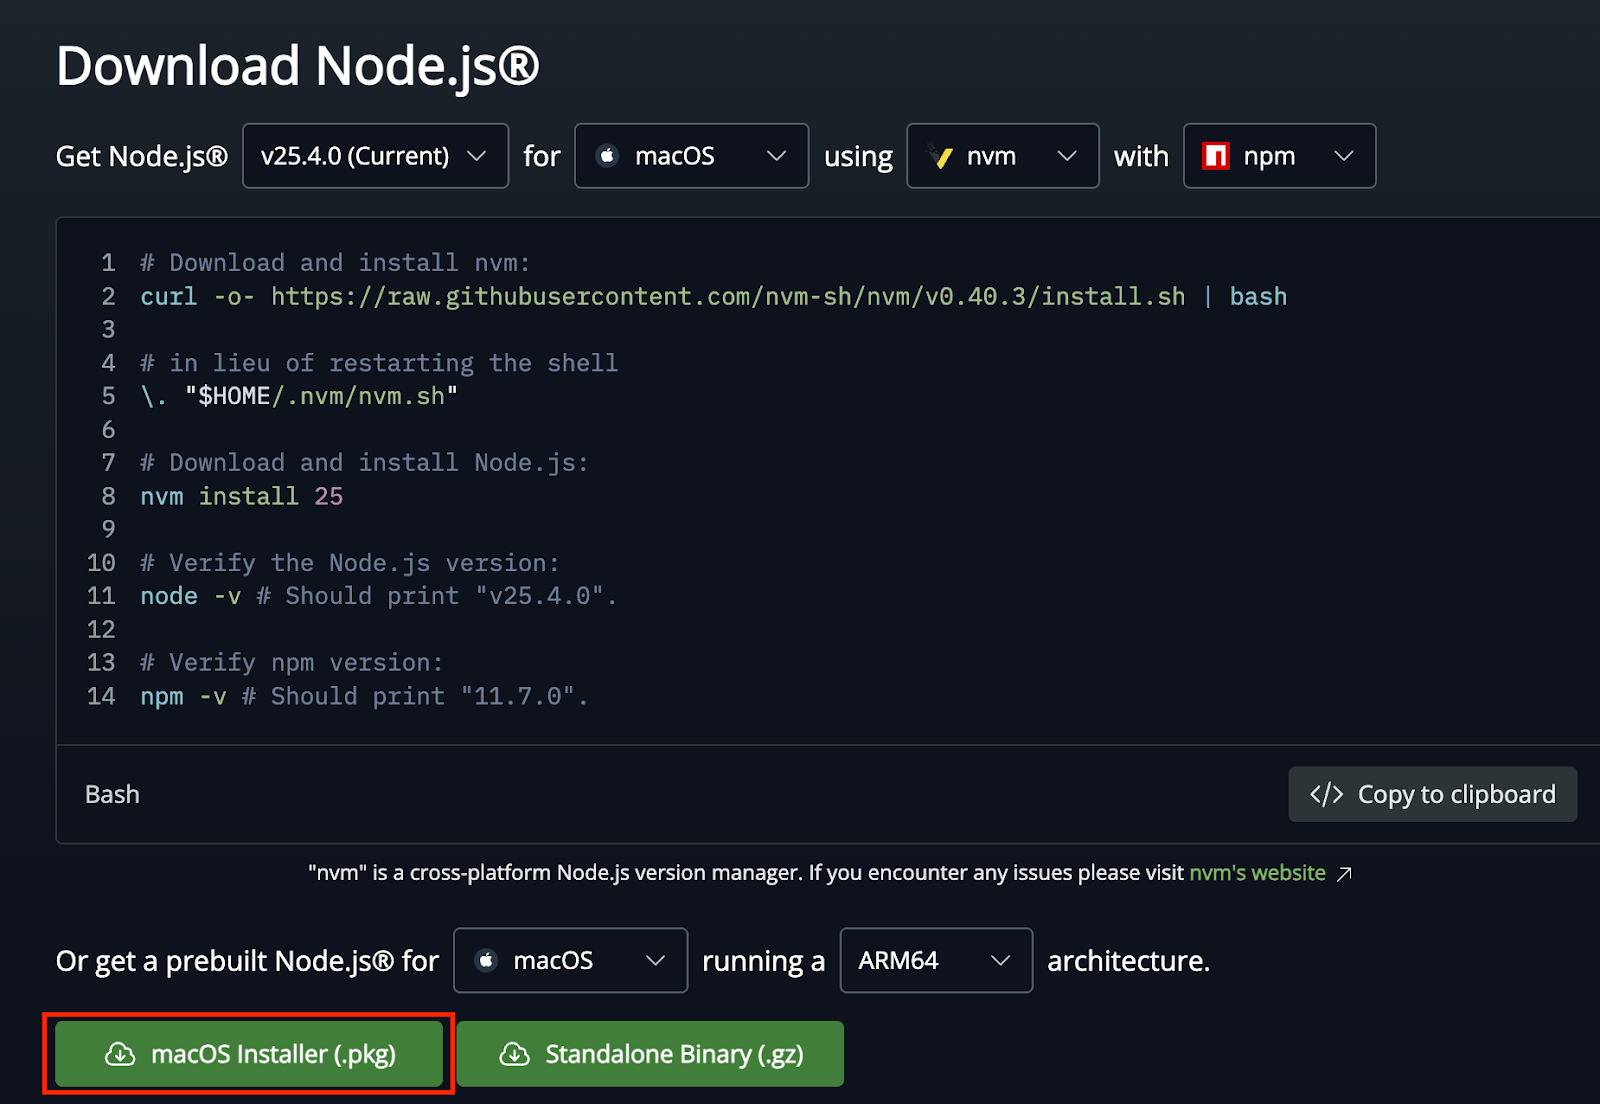Expand the top macOS platform dropdown chevron
The height and width of the screenshot is (1104, 1600).
776,156
